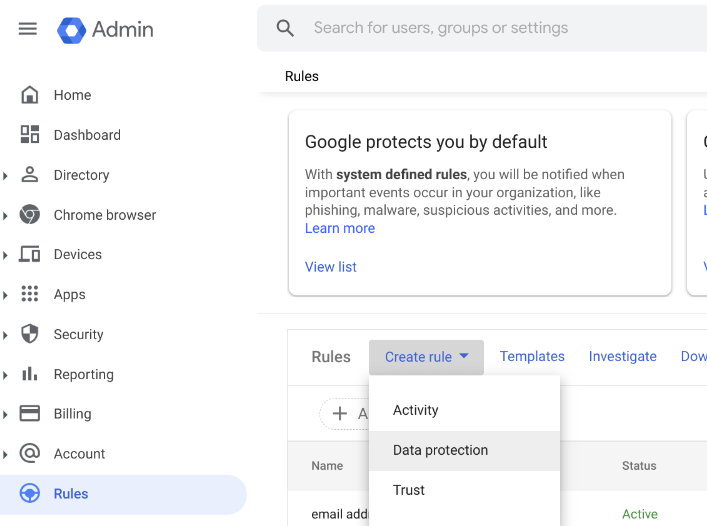Viewport: 707px width, 526px height.
Task: Click the Reporting bar chart icon
Action: [x=30, y=374]
